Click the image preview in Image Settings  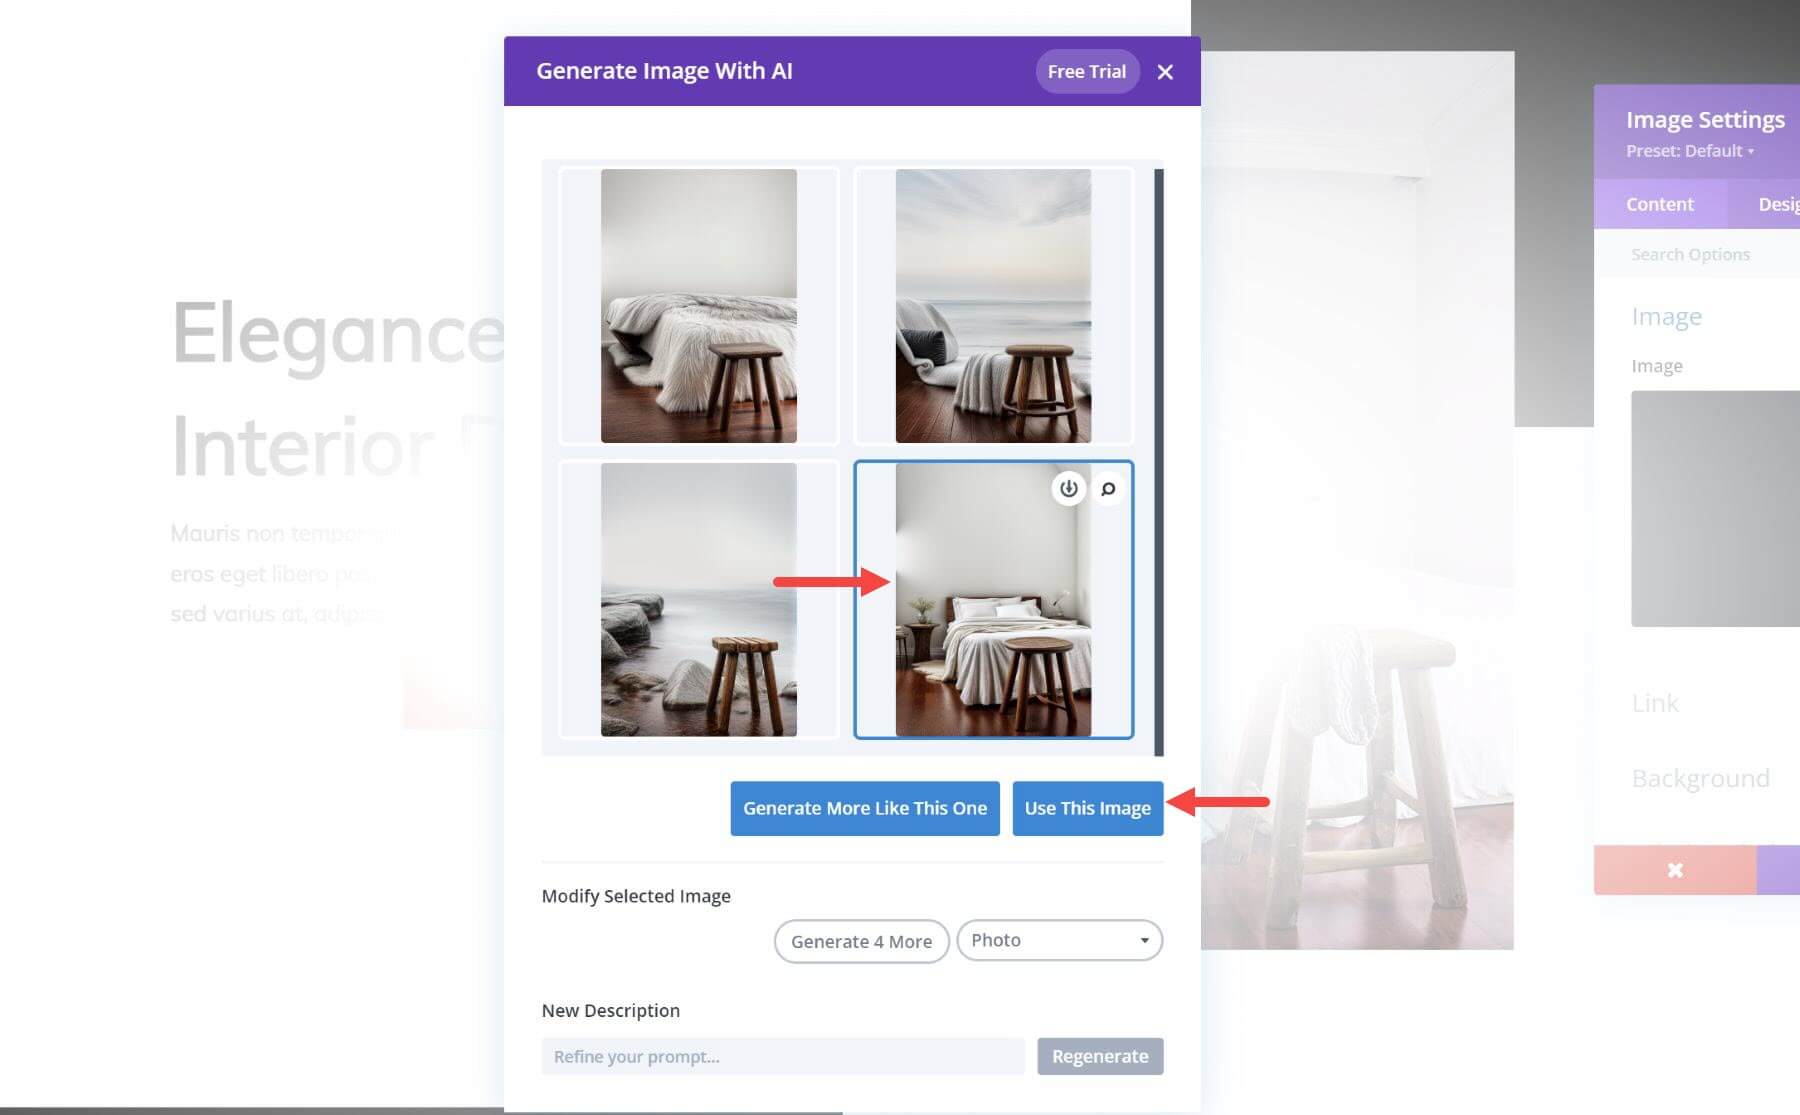click(x=1715, y=509)
